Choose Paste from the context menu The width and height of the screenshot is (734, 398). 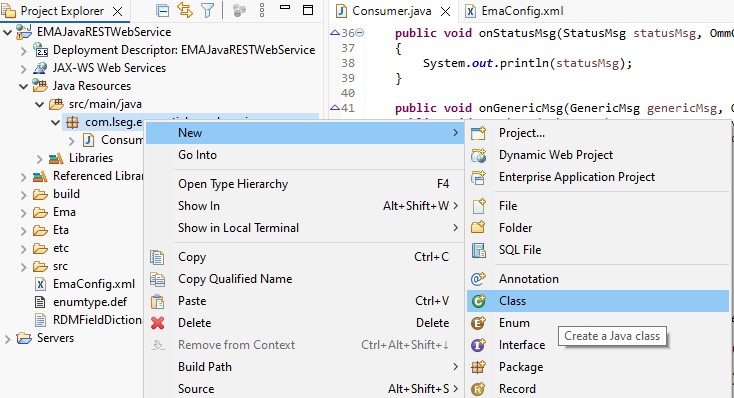[x=305, y=301]
